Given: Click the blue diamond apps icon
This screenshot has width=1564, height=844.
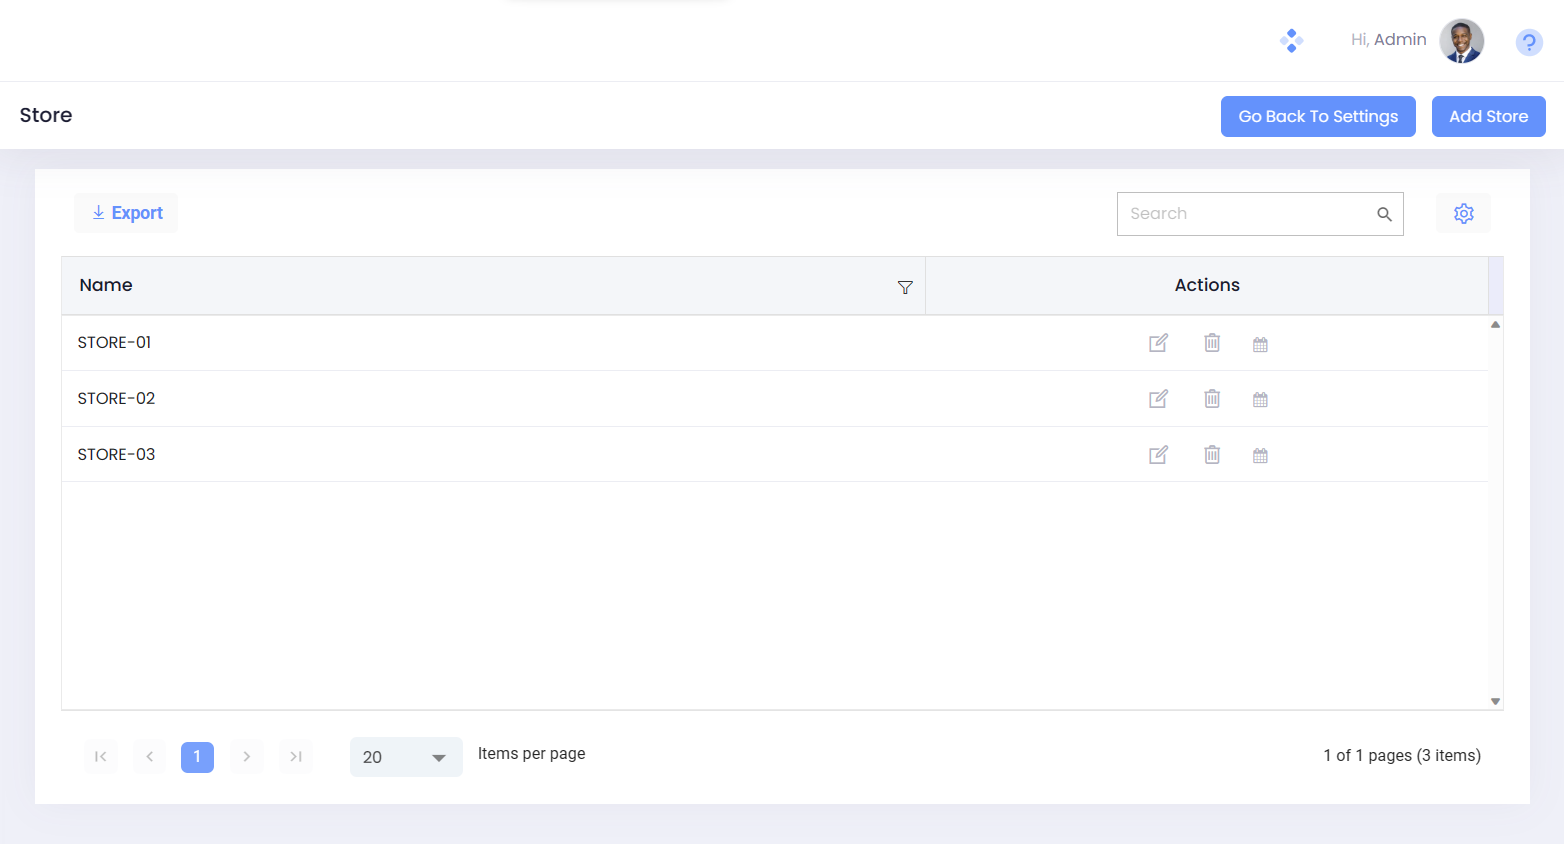Looking at the screenshot, I should pos(1291,41).
